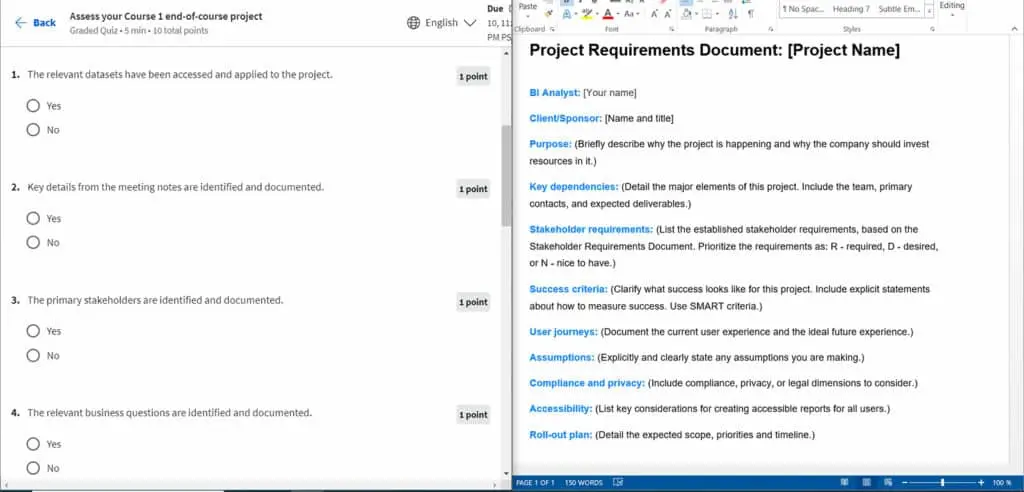Click the 150 WORDS count

pos(584,483)
